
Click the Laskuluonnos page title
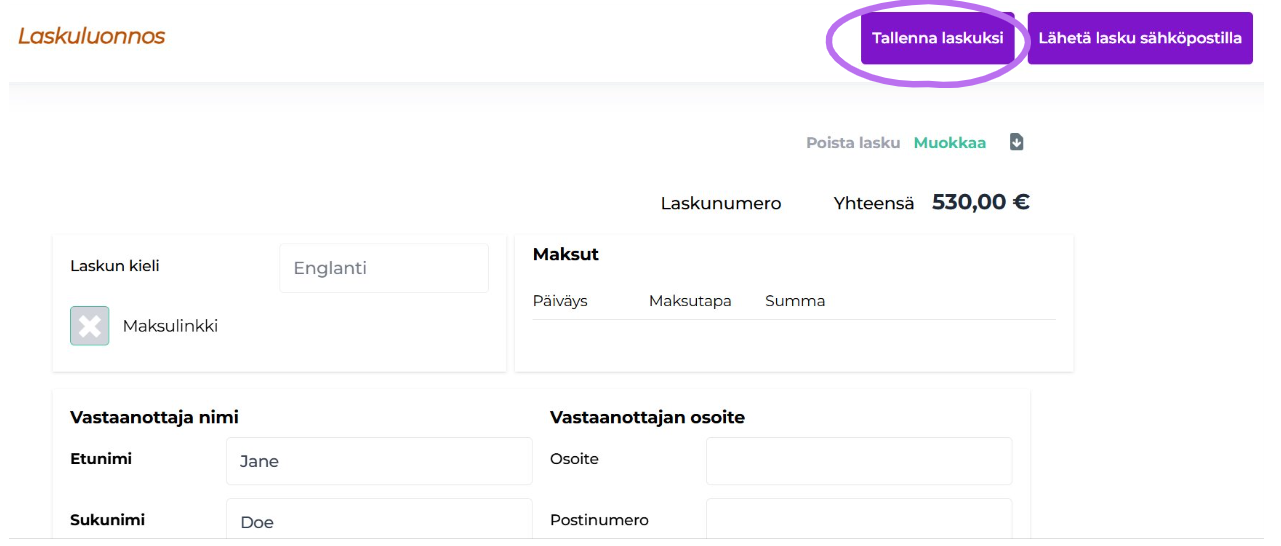coord(92,37)
